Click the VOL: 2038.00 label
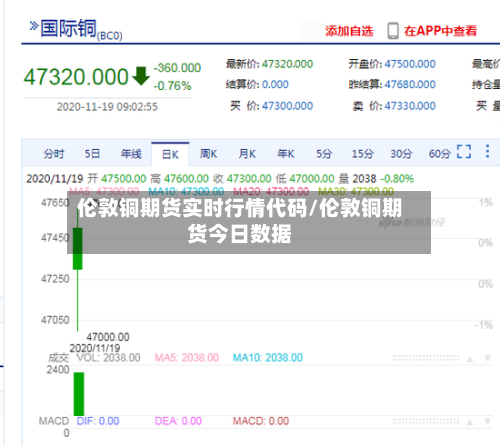 [x=108, y=358]
